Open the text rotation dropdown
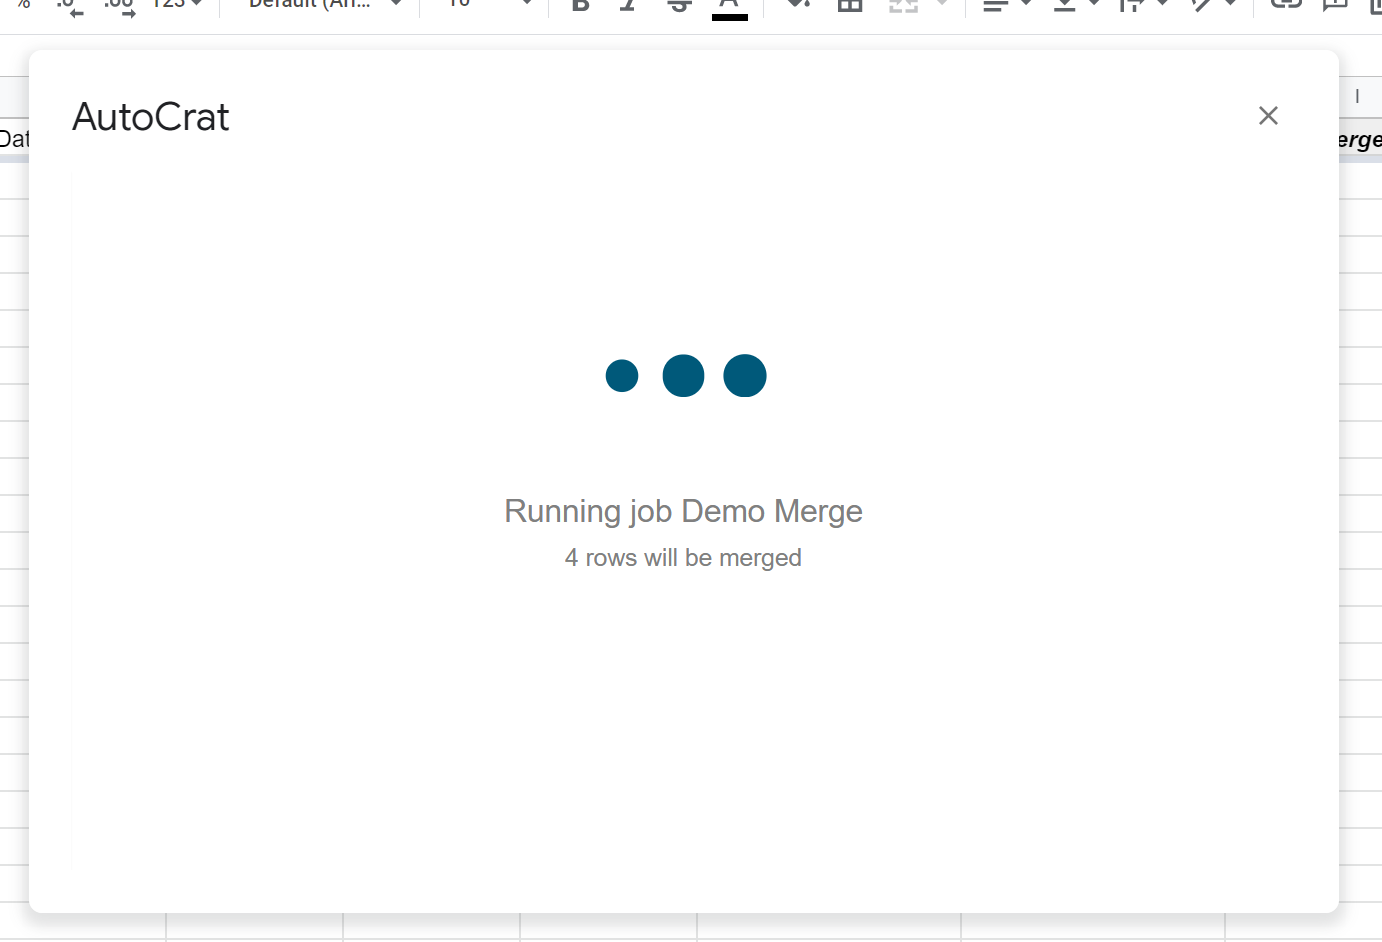The image size is (1382, 942). (1213, 5)
